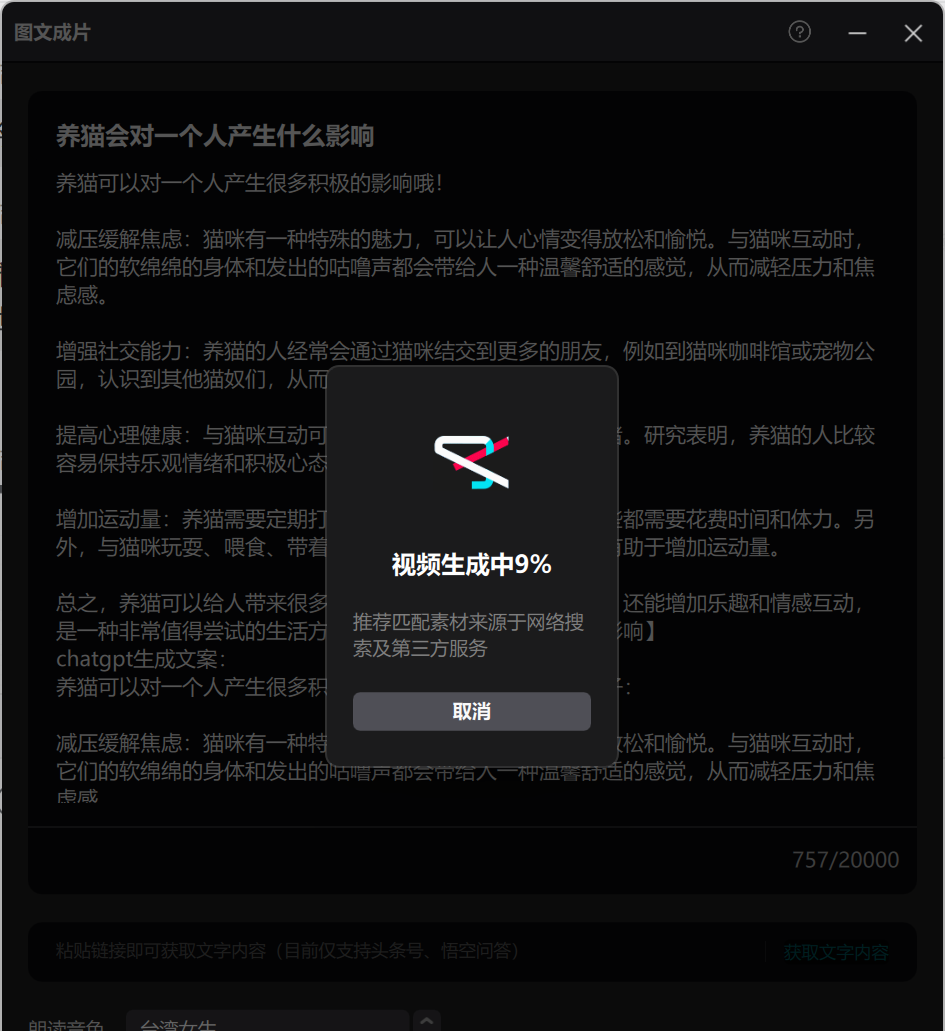Click the chatgpt生成文案 line

click(141, 659)
